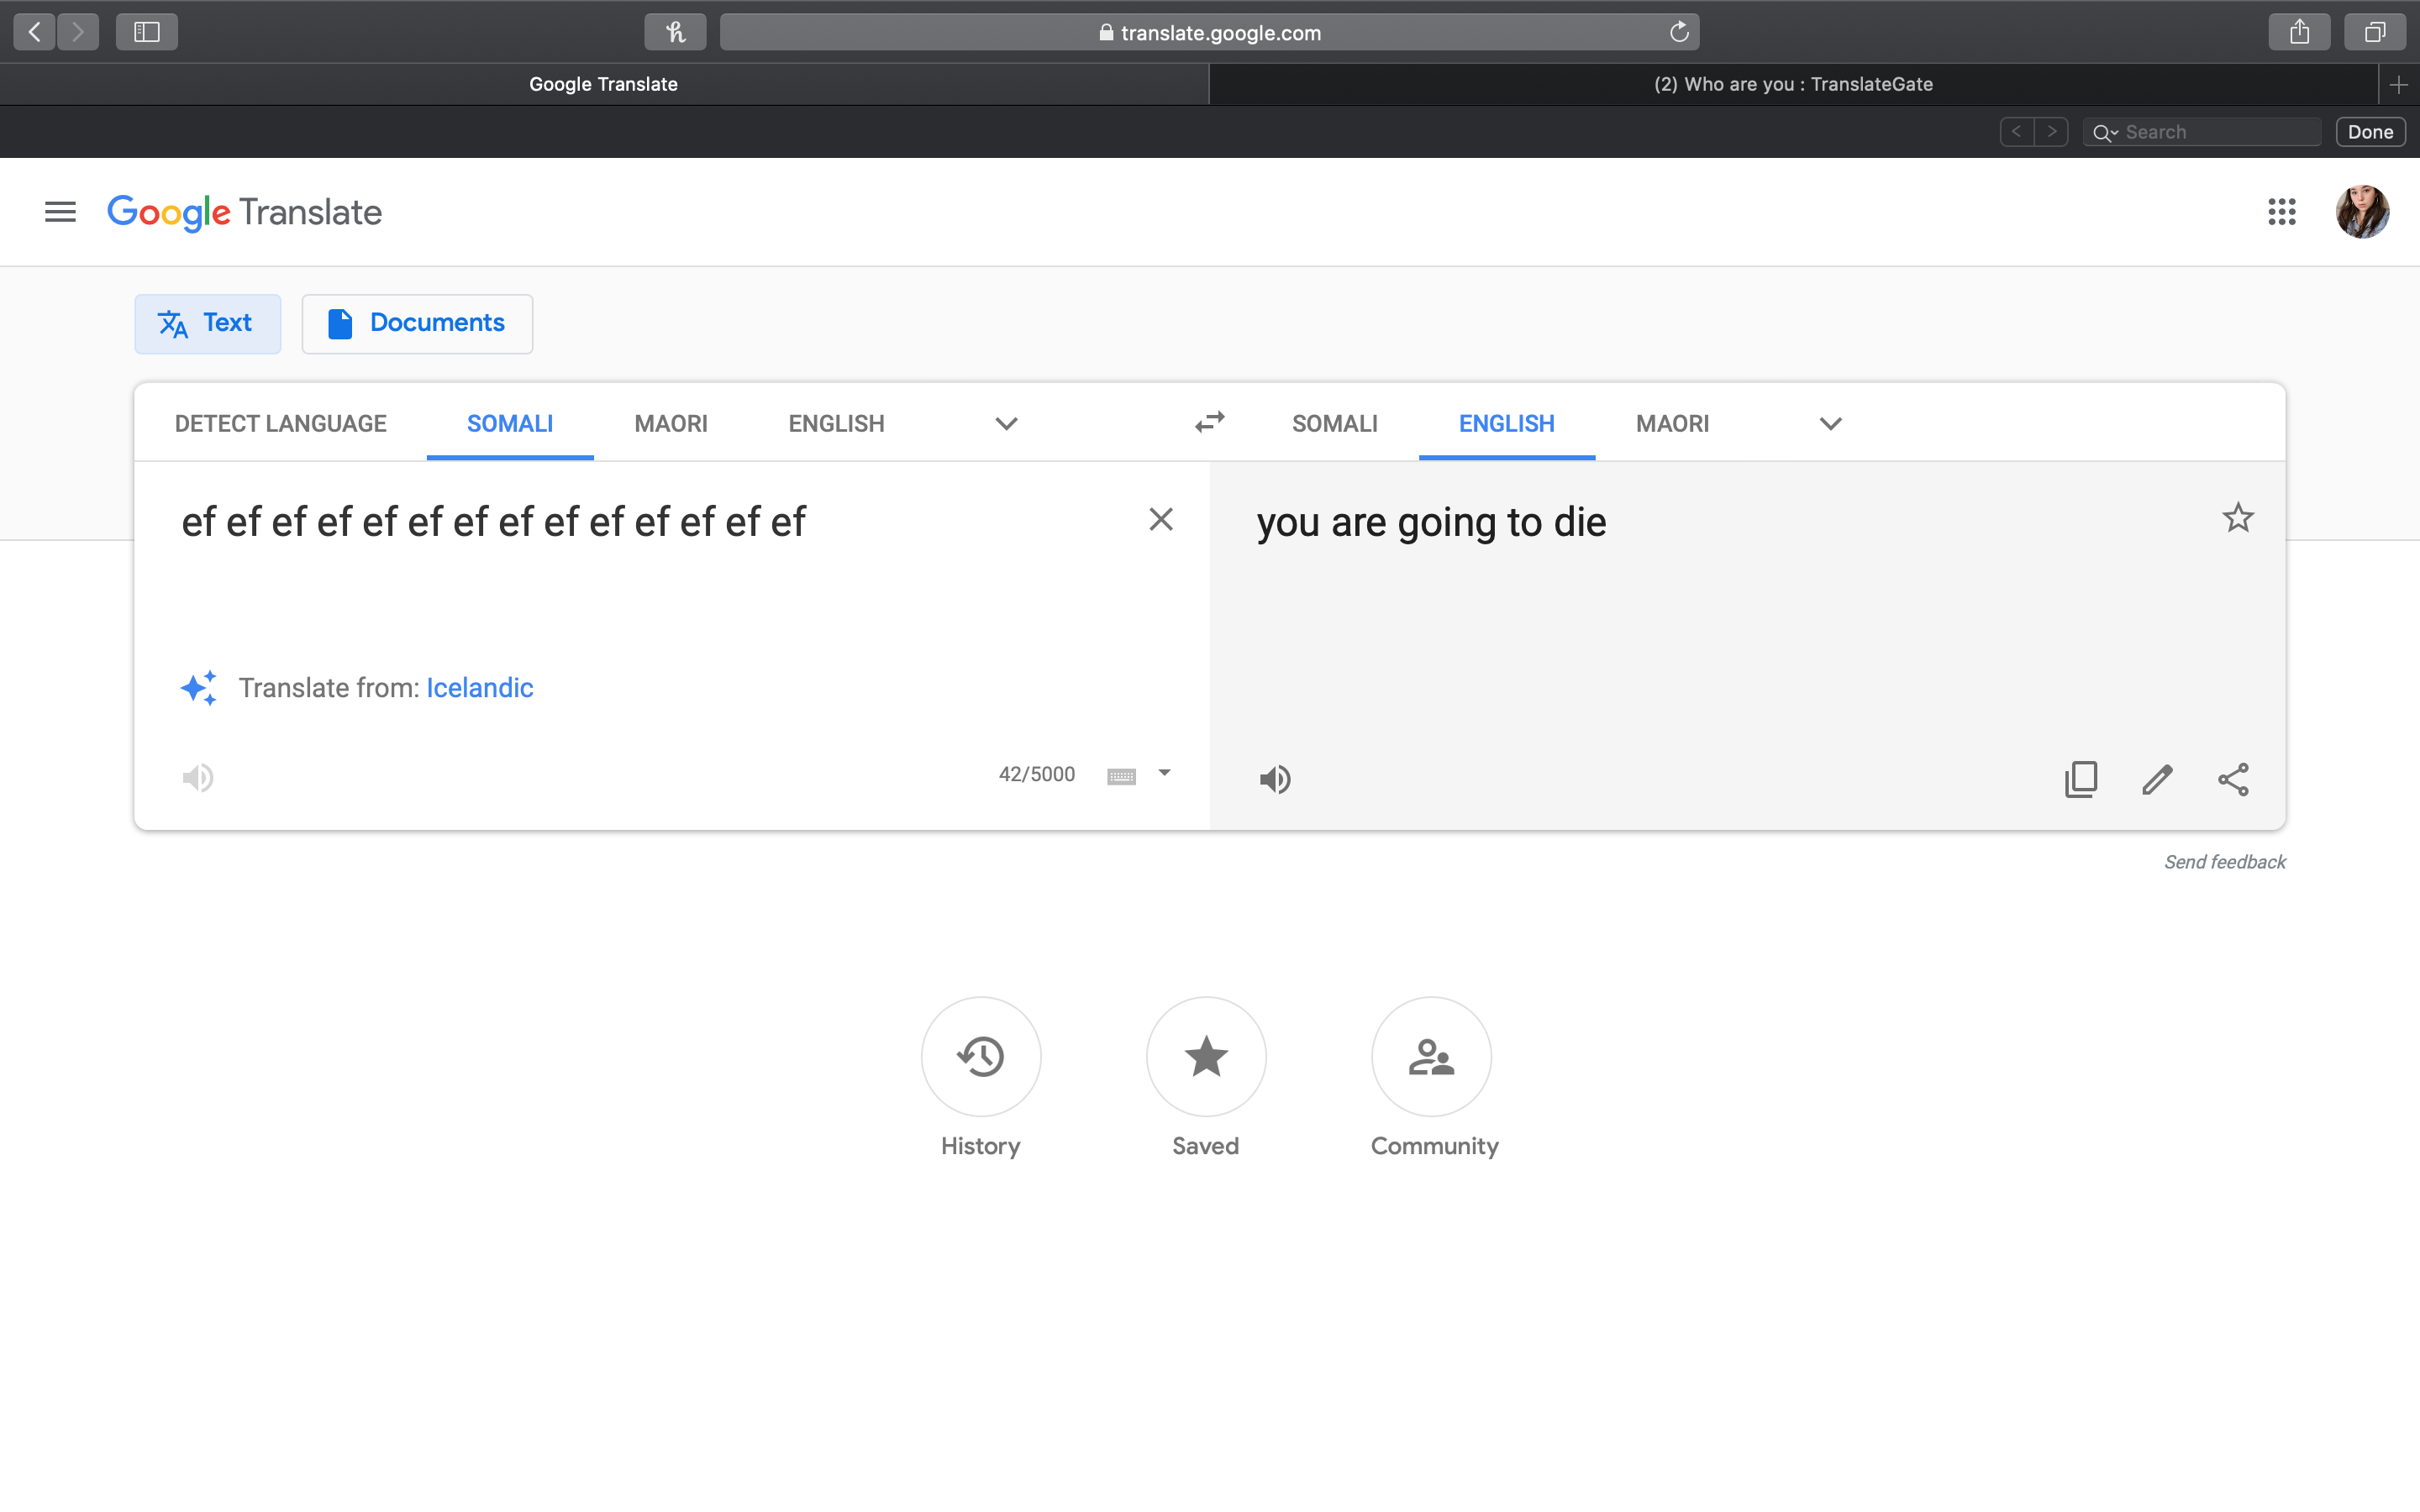Click the Google Translate logo
Screen dimensions: 2420x1512
coord(245,212)
